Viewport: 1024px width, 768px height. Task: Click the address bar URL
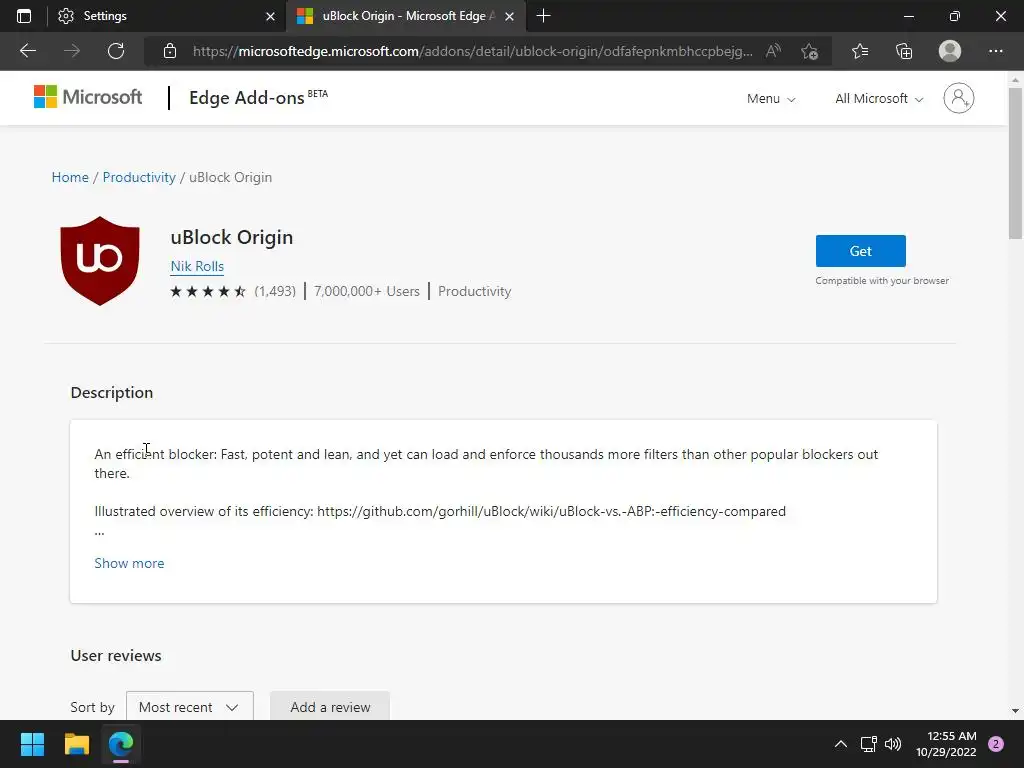pos(472,51)
